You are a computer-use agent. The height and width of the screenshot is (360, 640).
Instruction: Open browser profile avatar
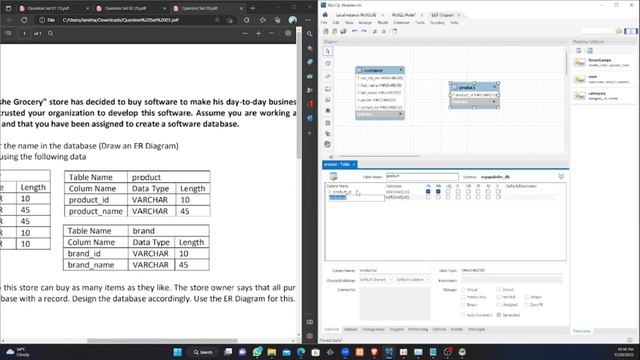[x=293, y=20]
